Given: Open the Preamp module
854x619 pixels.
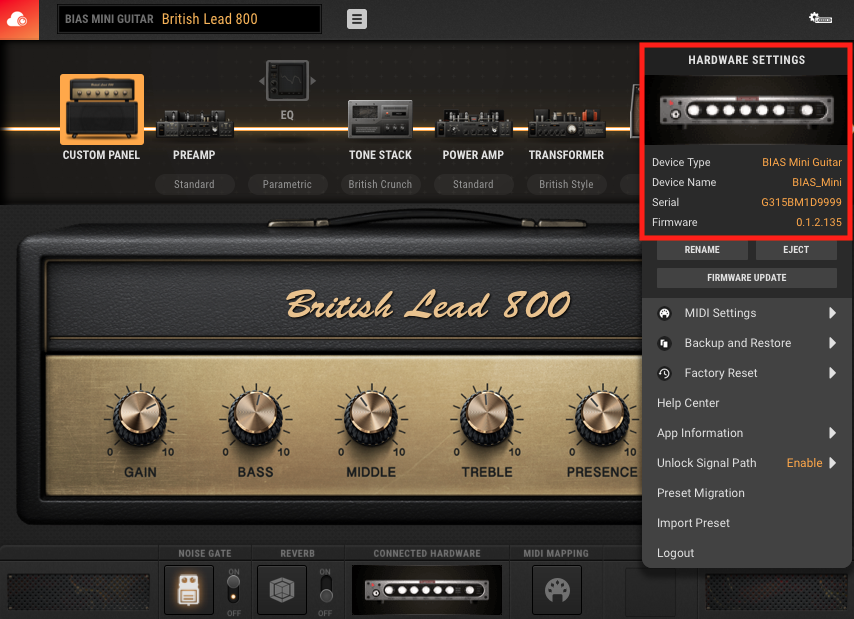Looking at the screenshot, I should 194,124.
